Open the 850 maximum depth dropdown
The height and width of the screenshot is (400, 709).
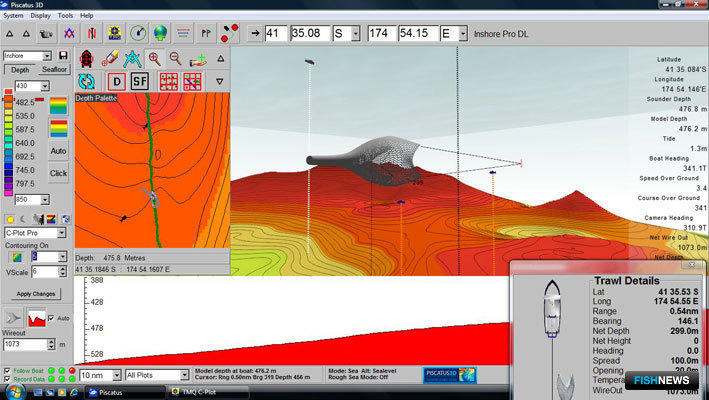point(45,199)
